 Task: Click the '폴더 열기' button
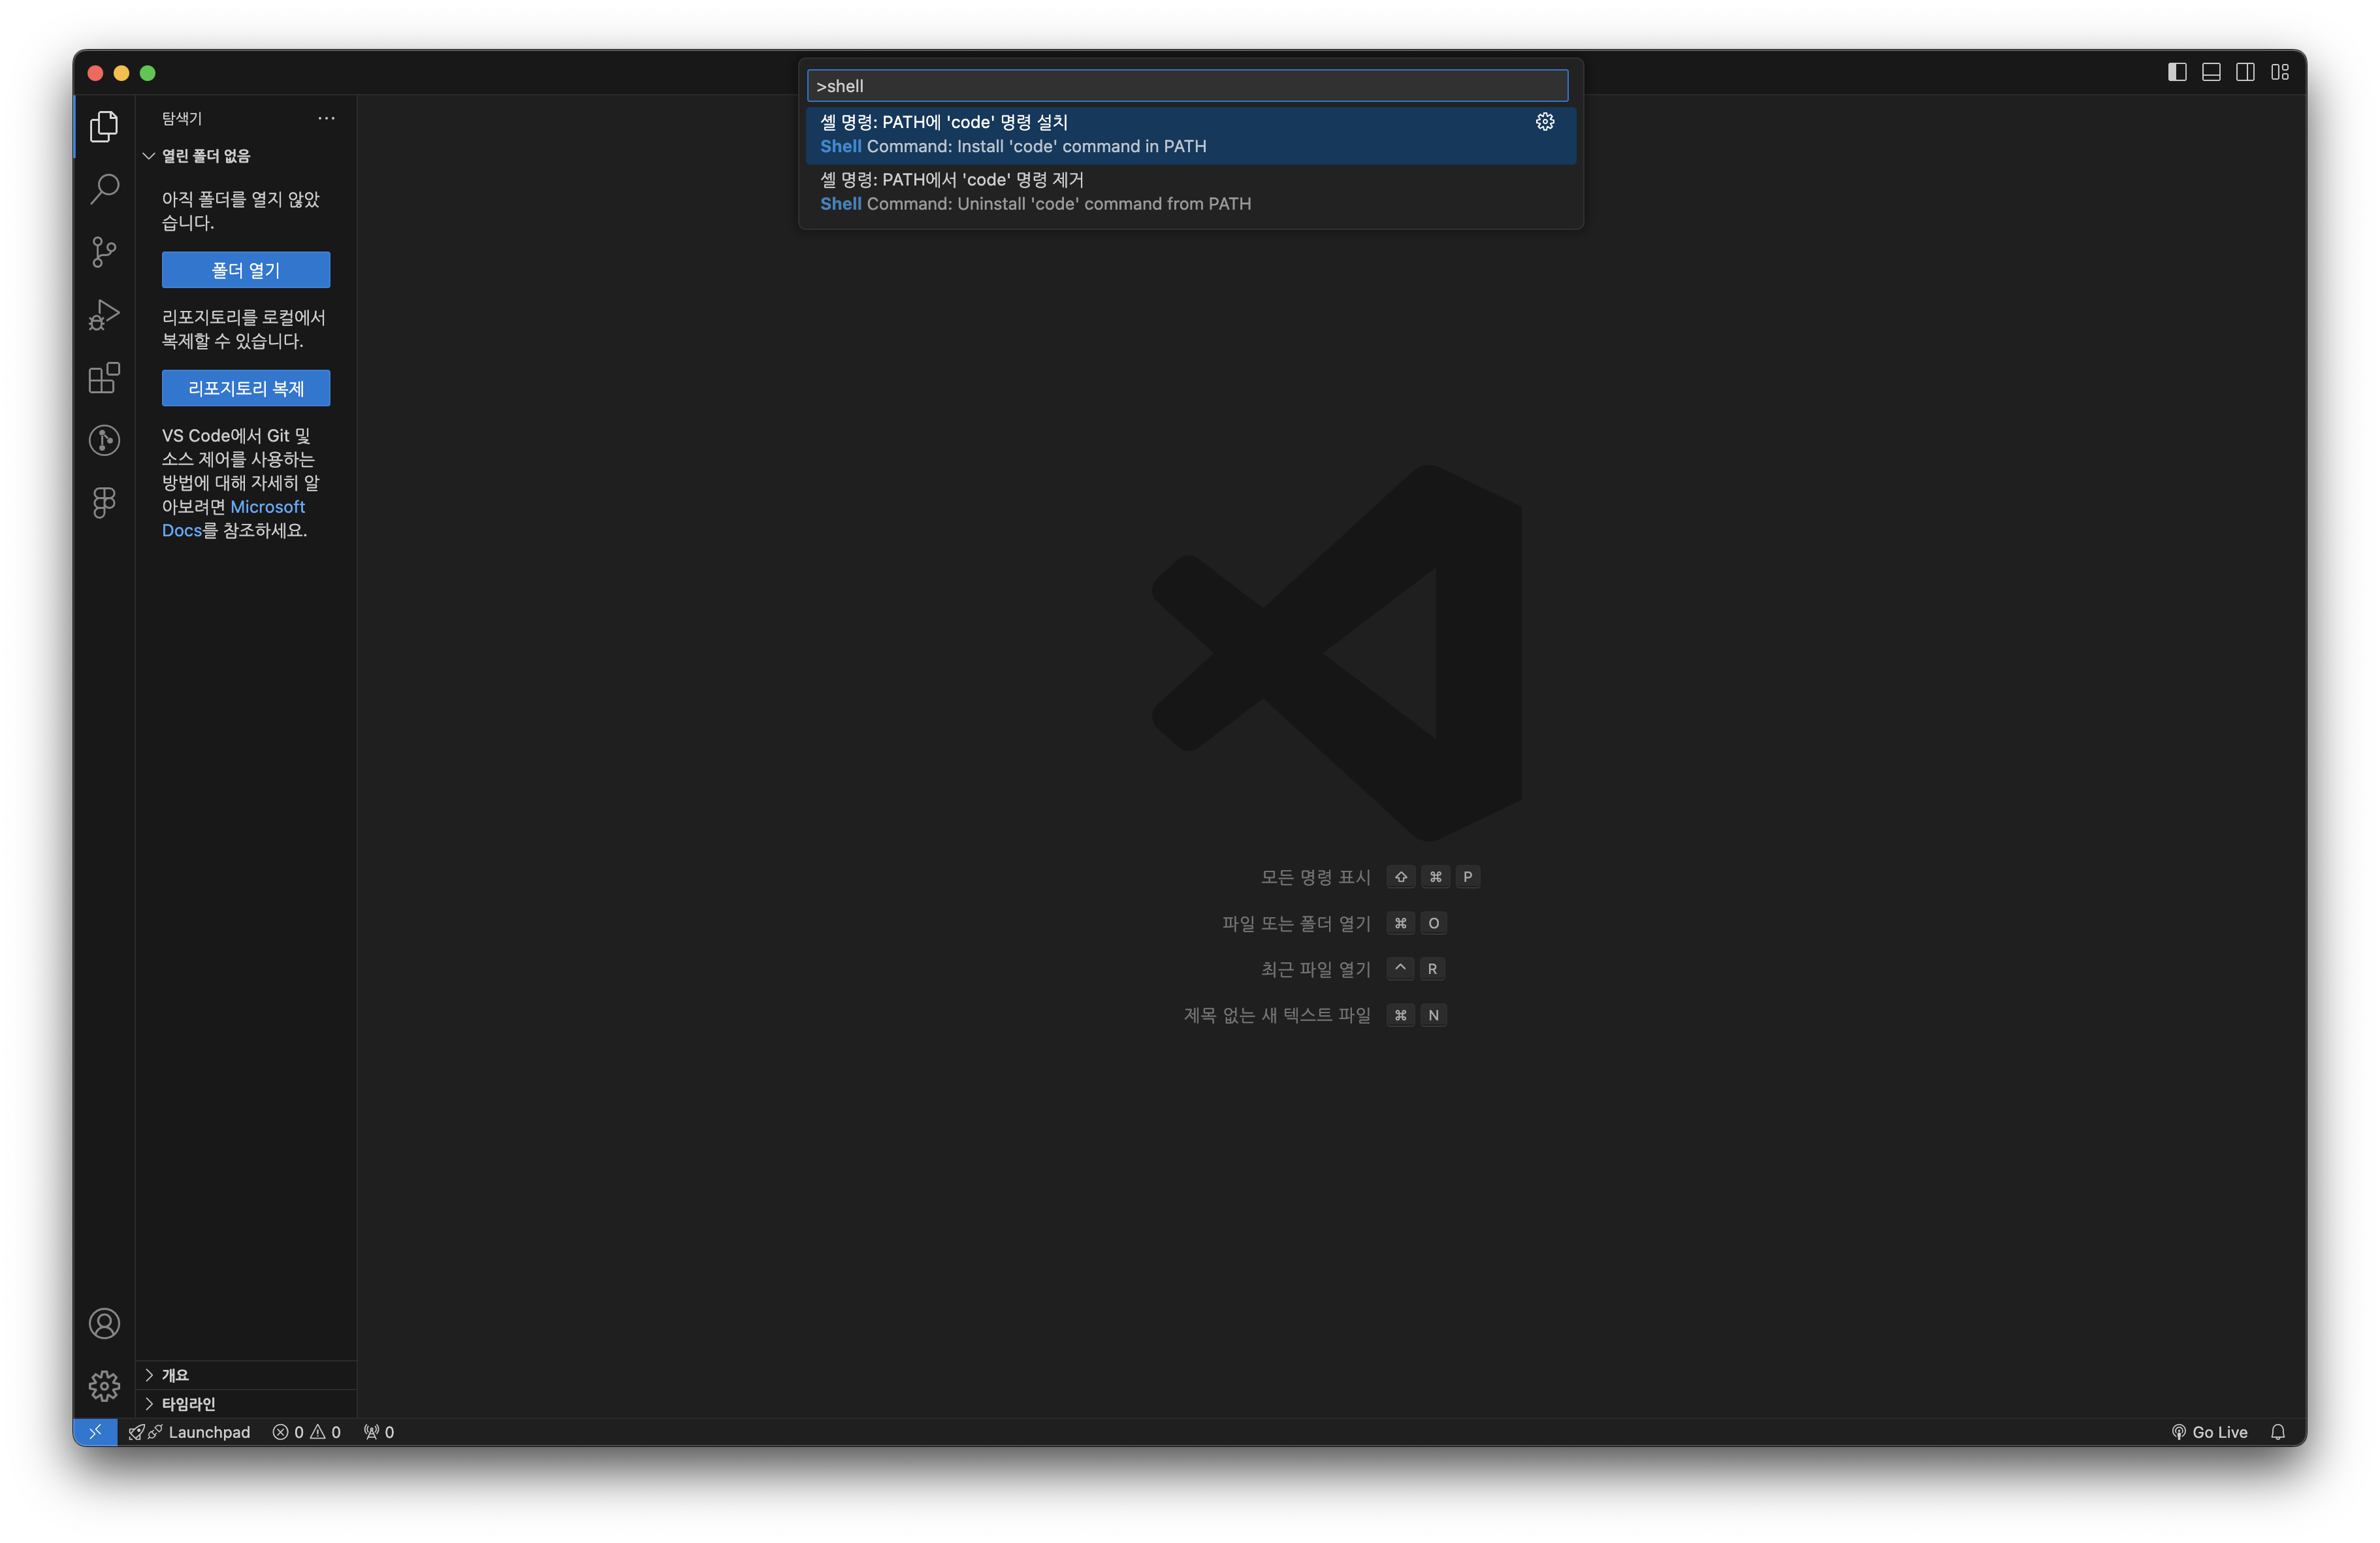246,270
